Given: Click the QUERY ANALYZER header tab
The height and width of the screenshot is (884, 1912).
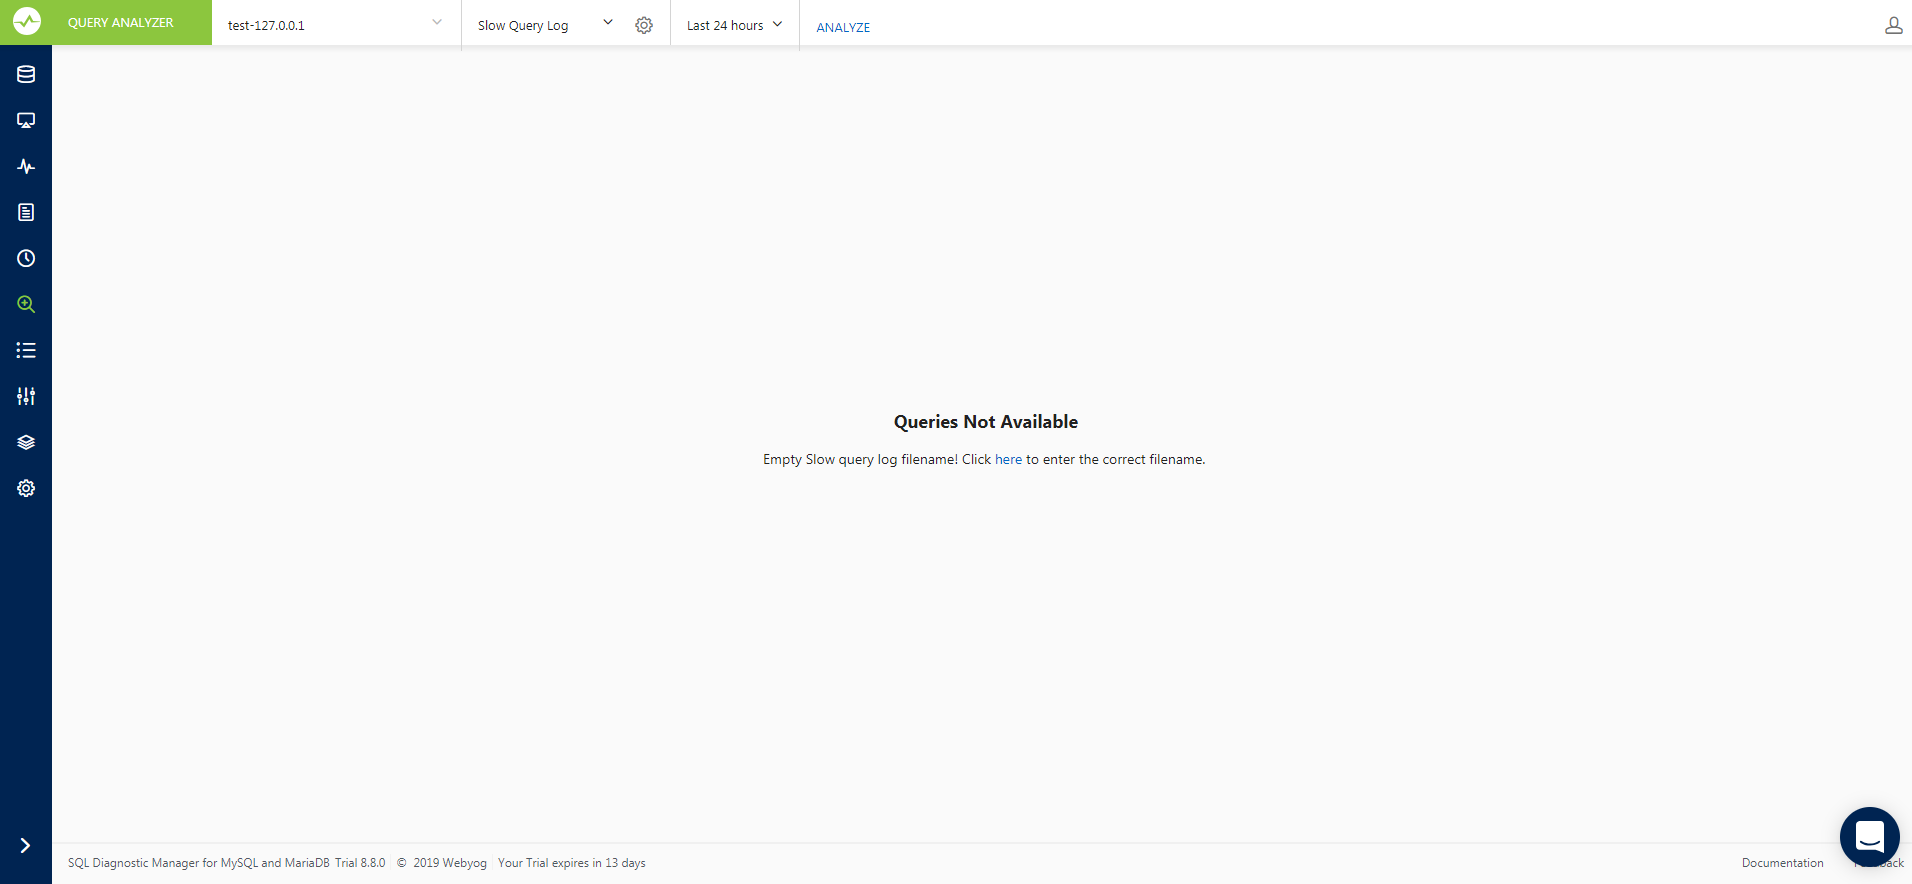Looking at the screenshot, I should point(121,22).
